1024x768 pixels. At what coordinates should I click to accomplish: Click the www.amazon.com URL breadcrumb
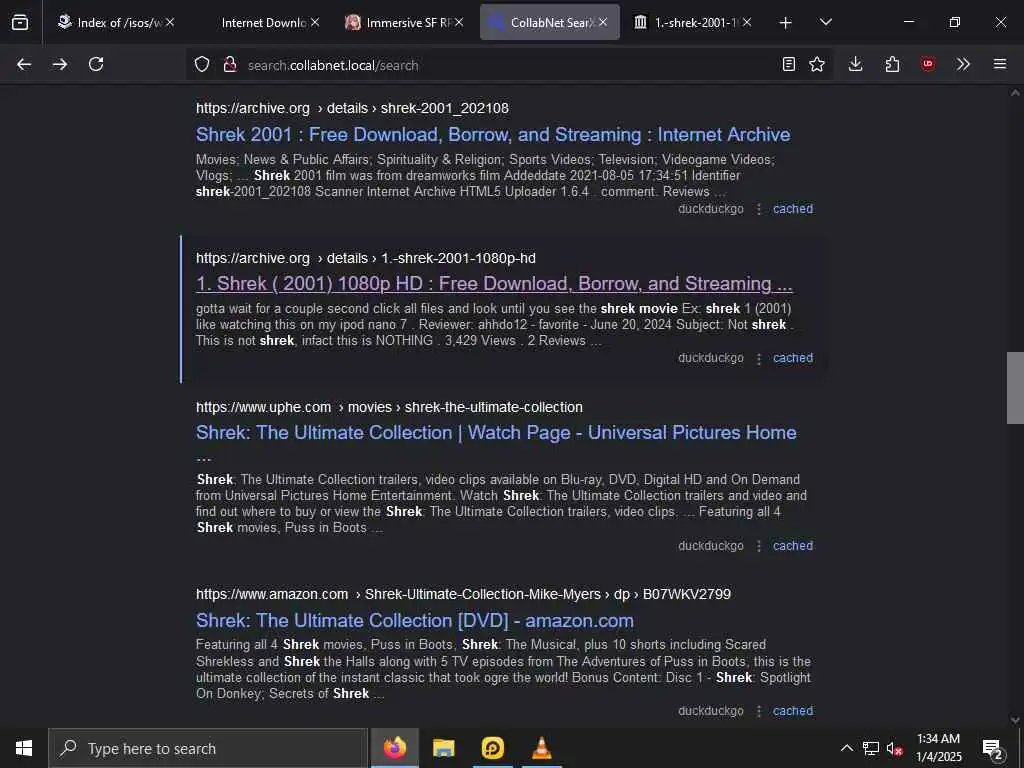pos(463,594)
